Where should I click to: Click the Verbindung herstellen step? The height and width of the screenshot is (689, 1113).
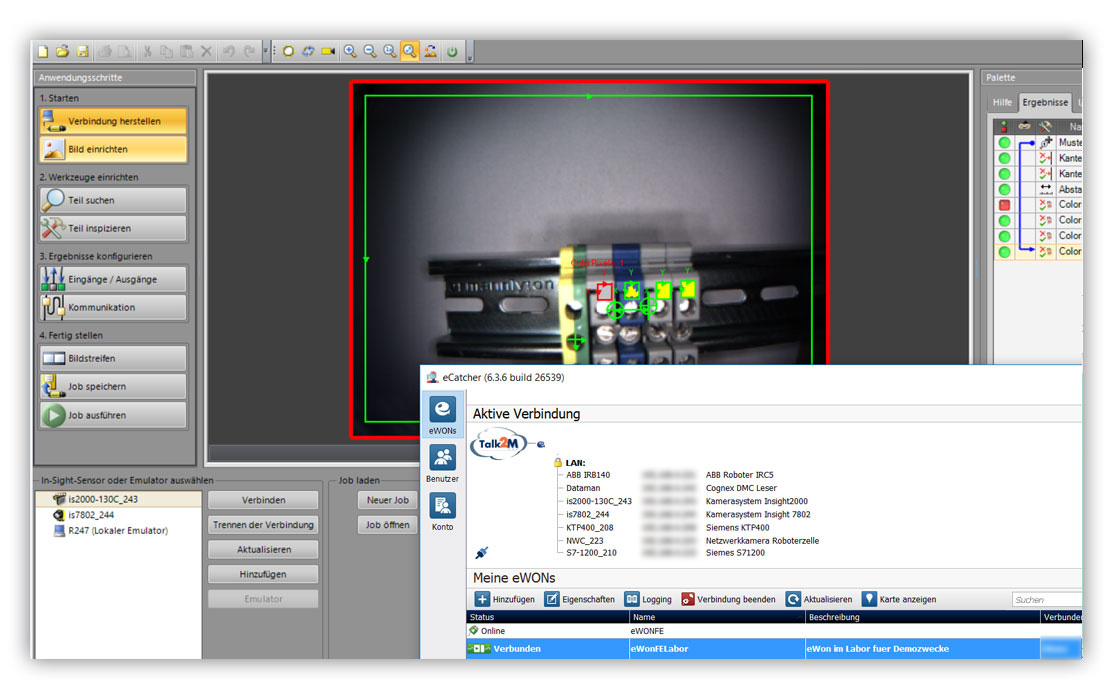pos(114,121)
